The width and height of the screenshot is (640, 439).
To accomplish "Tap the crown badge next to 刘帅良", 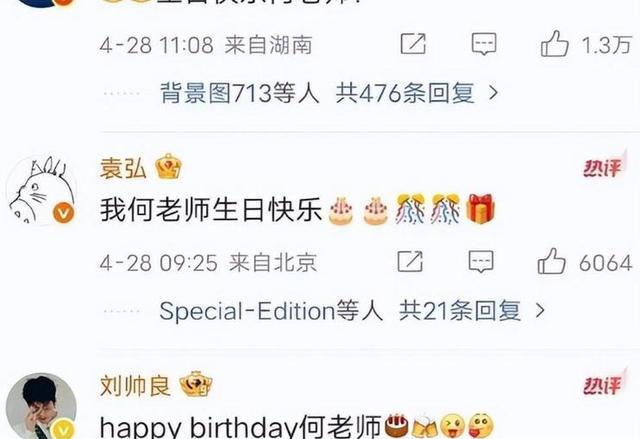I will [196, 384].
